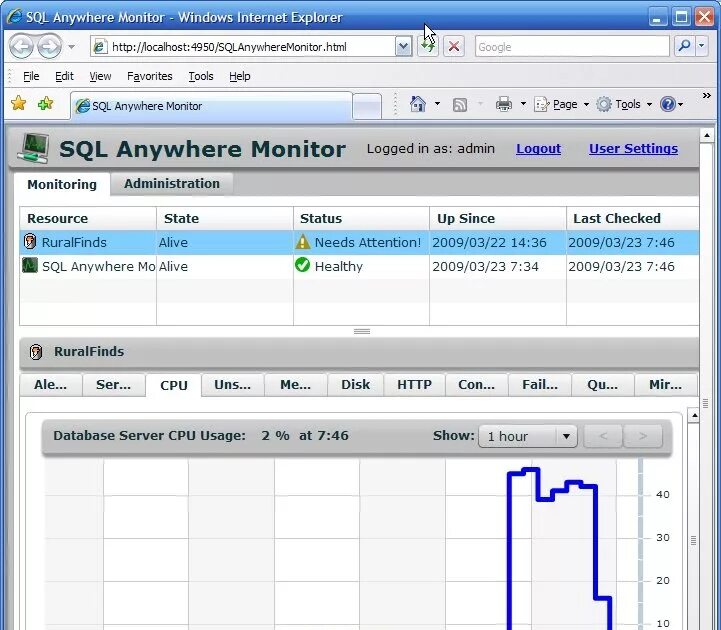Click the RSS feeds icon
Viewport: 721px width, 630px height.
460,105
